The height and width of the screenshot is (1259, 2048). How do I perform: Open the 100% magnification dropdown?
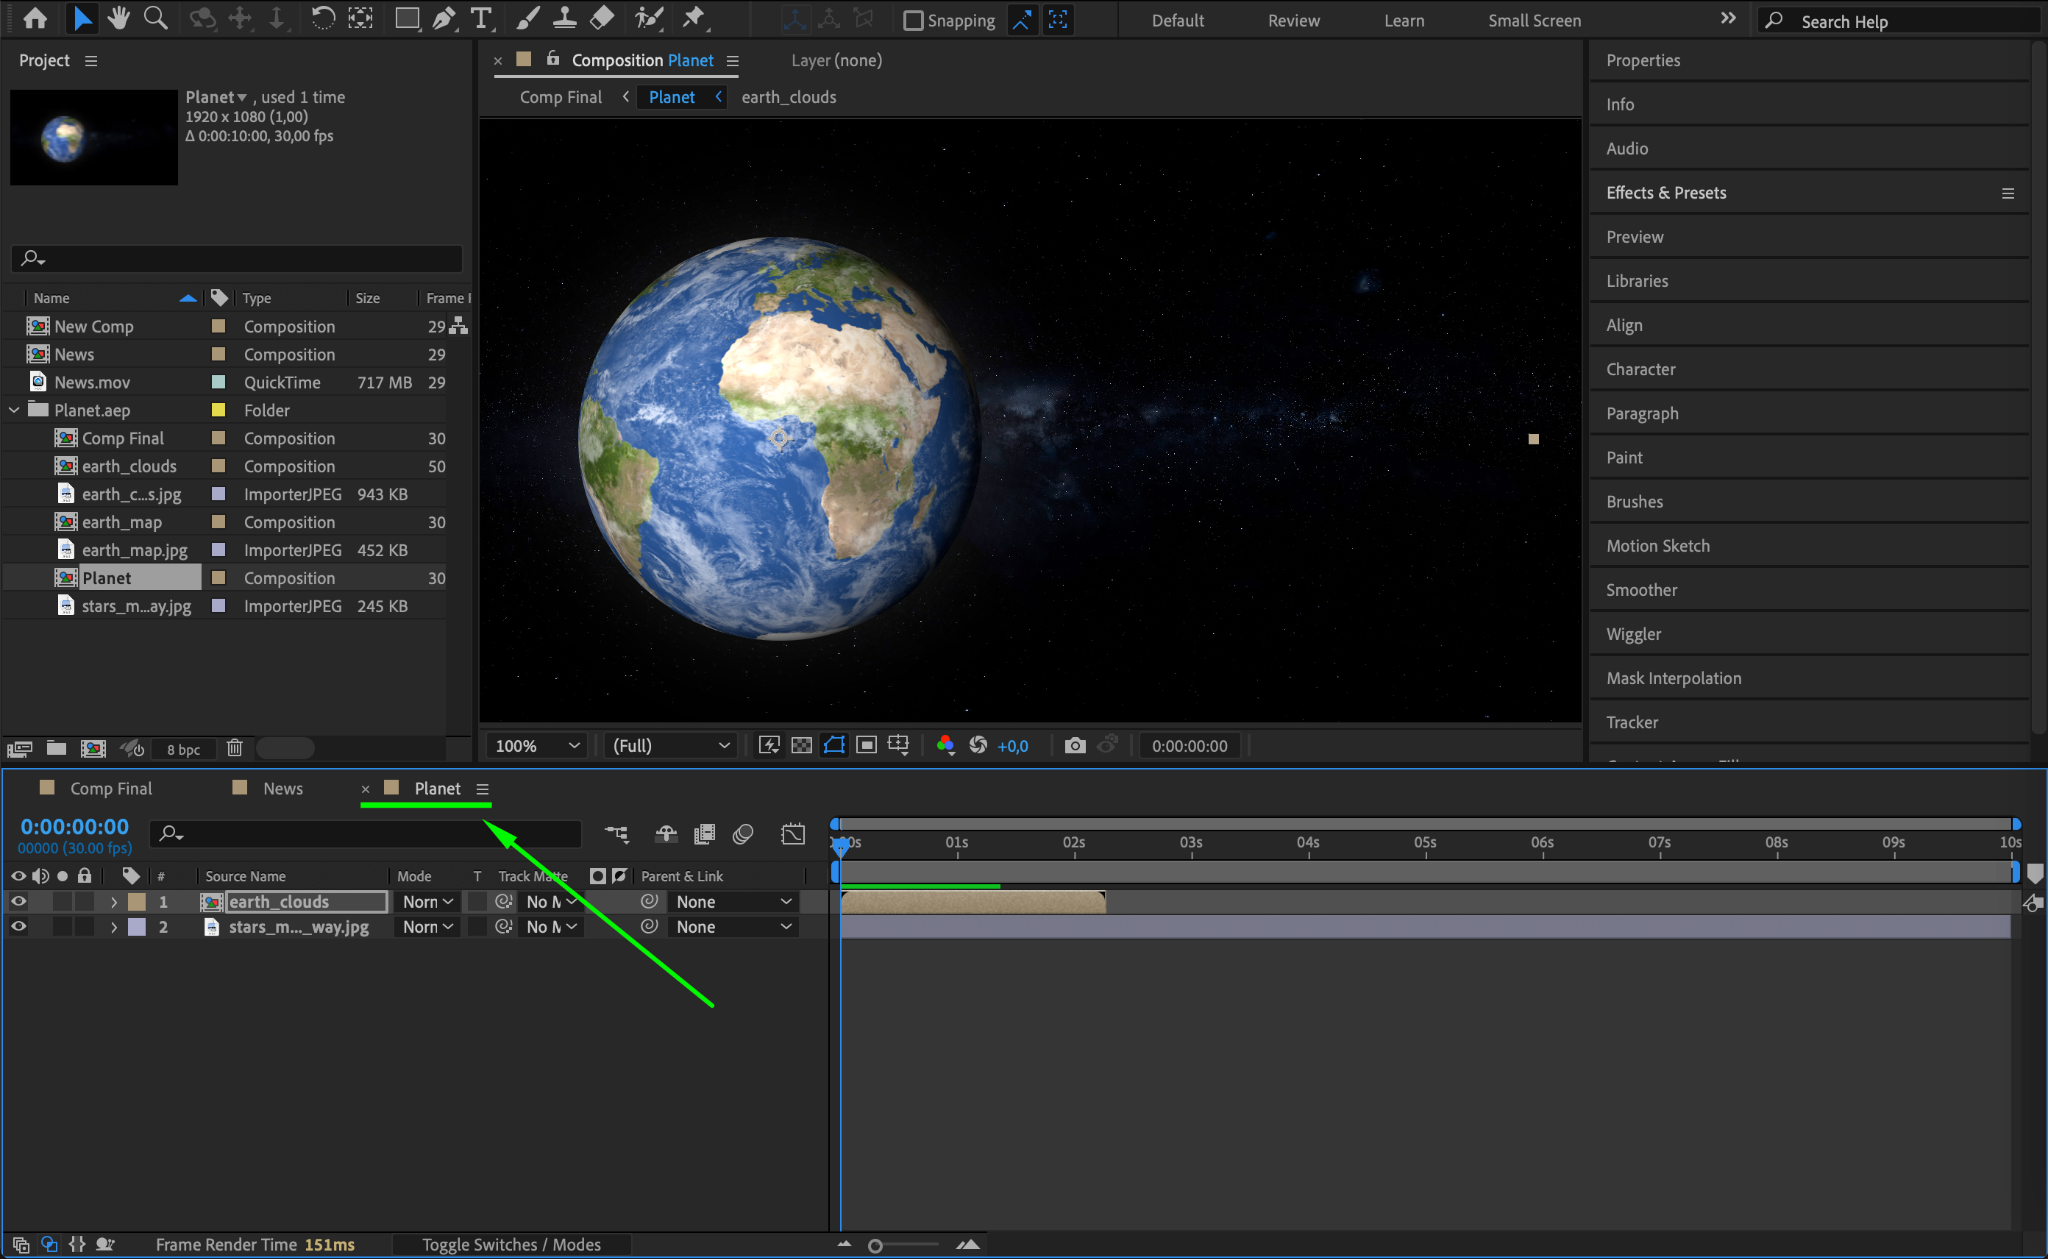click(537, 746)
